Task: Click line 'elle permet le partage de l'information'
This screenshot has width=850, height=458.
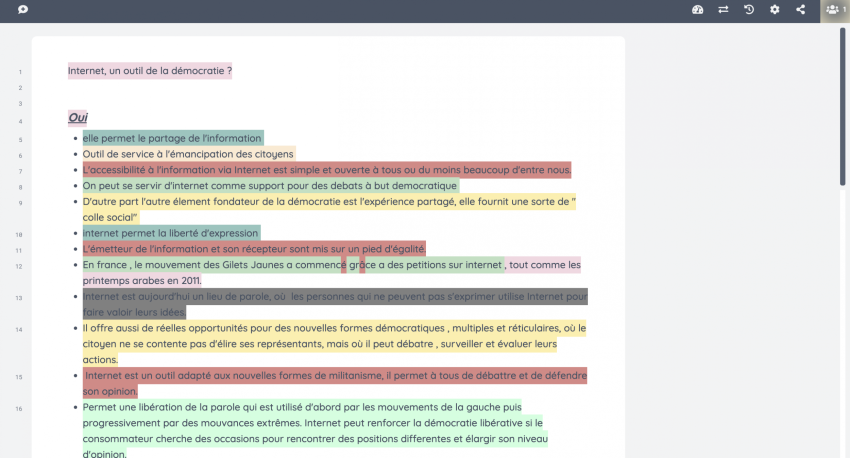Action: coord(172,138)
